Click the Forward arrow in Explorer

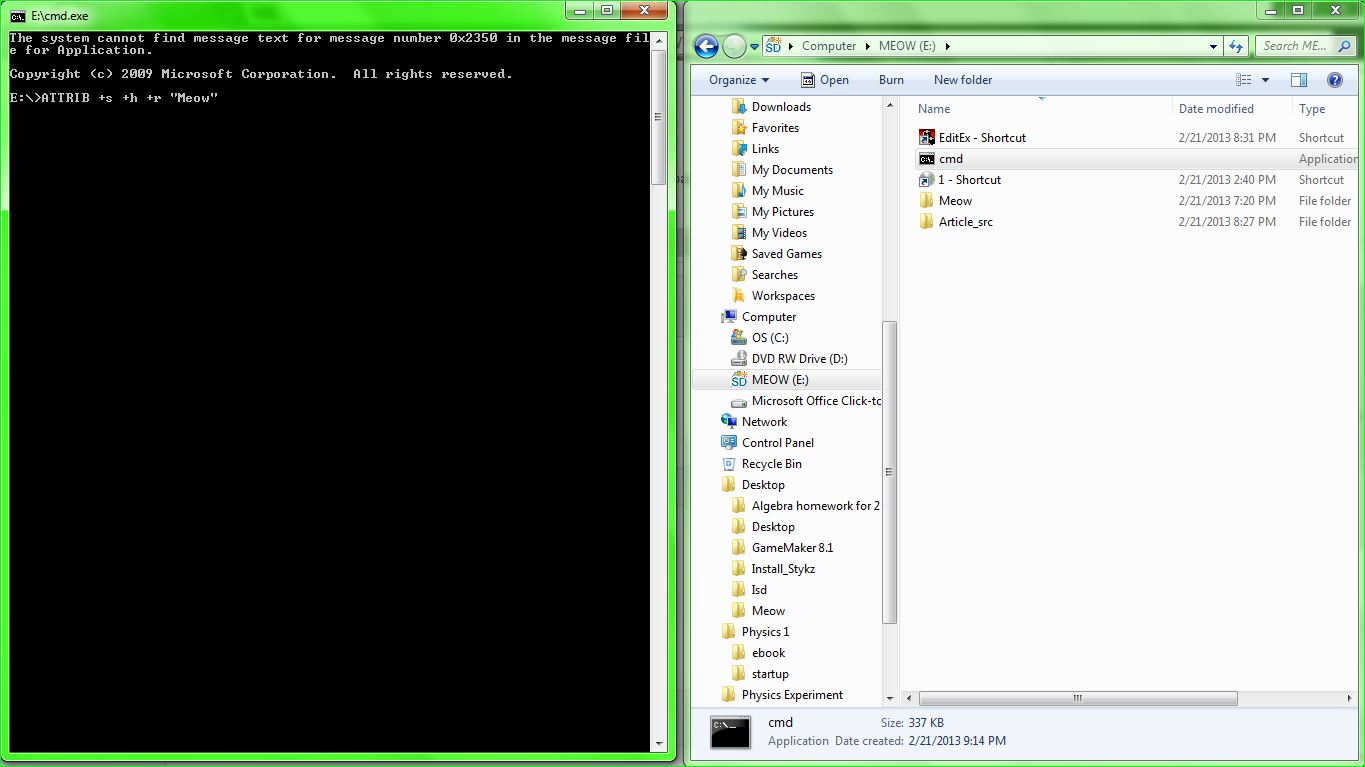pyautogui.click(x=734, y=46)
